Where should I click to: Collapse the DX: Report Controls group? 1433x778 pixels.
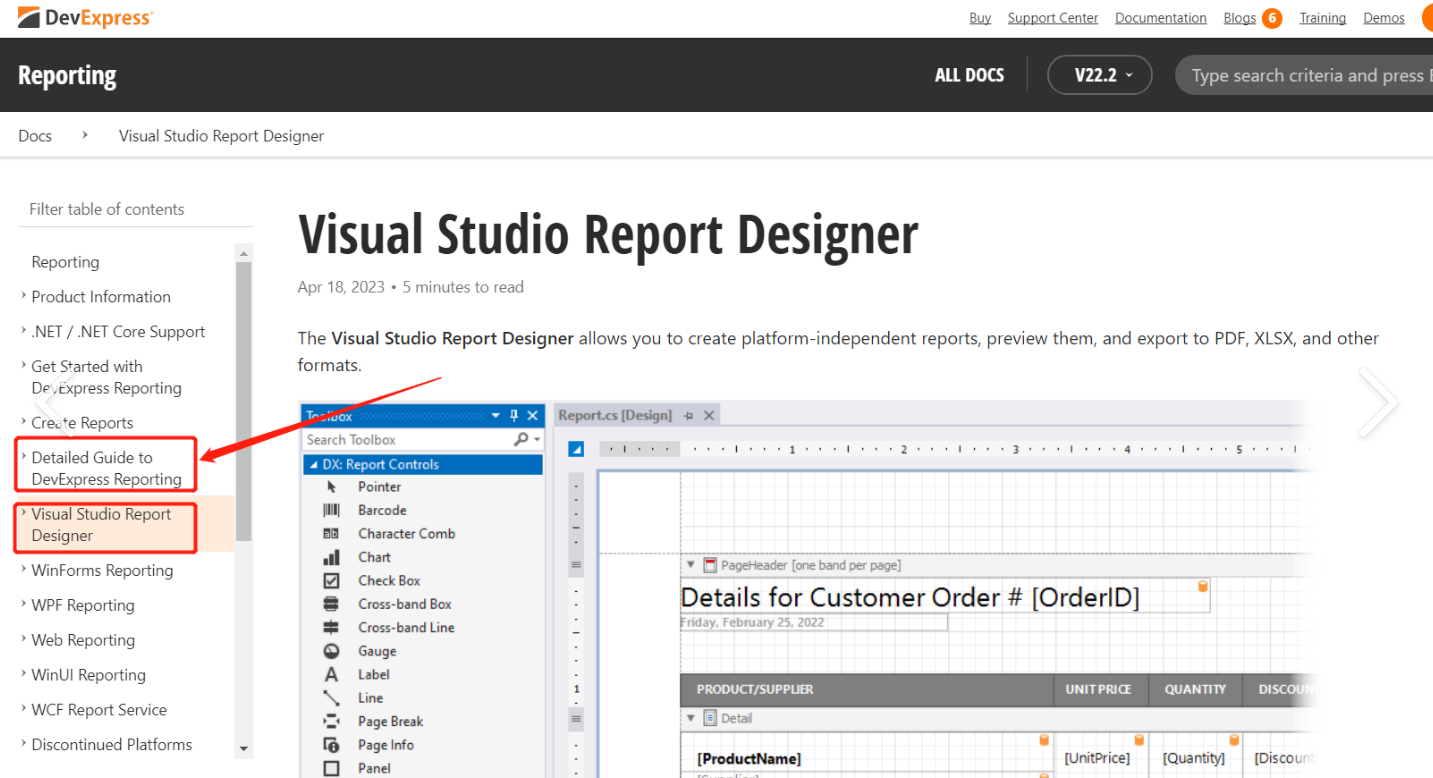313,465
